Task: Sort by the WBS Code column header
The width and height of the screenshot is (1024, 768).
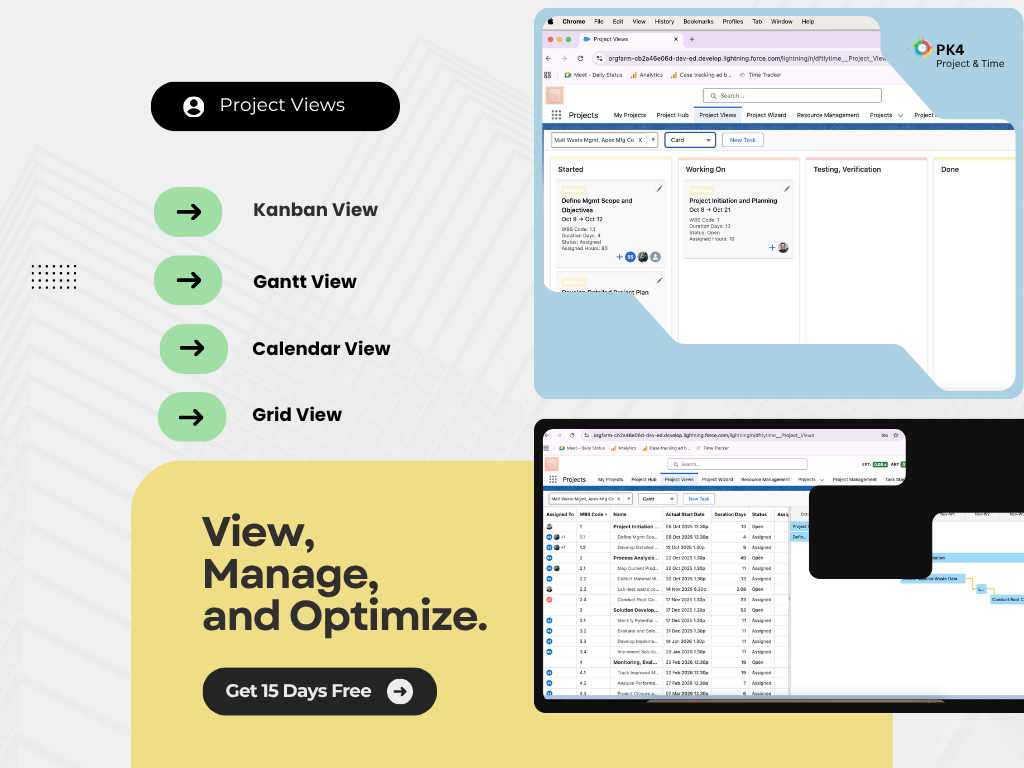Action: [x=592, y=514]
